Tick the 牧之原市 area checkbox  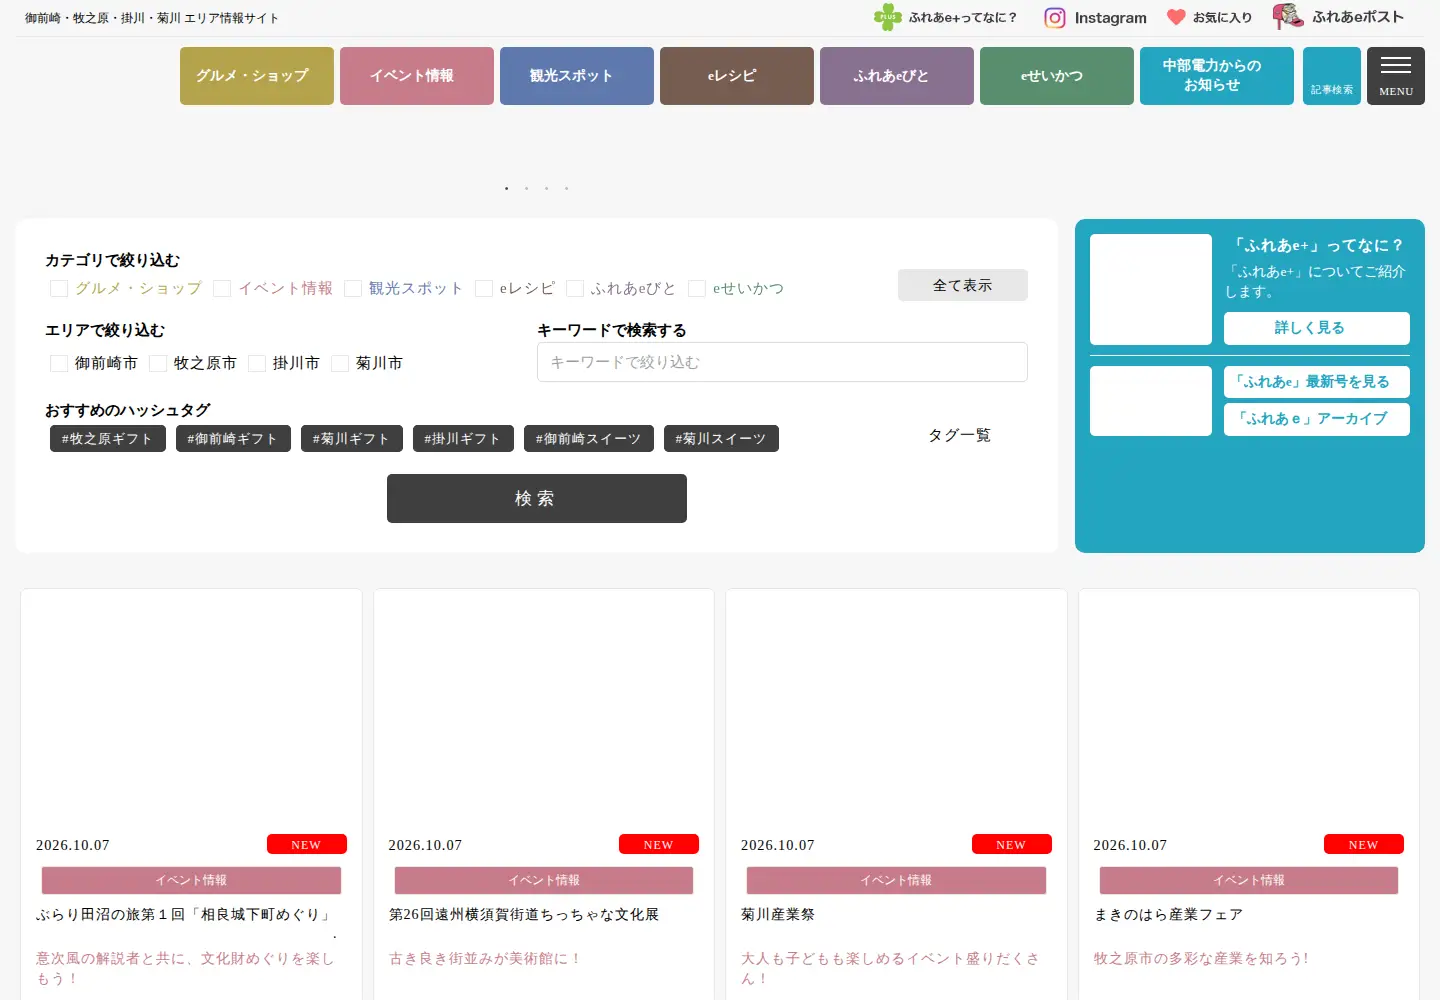(158, 364)
